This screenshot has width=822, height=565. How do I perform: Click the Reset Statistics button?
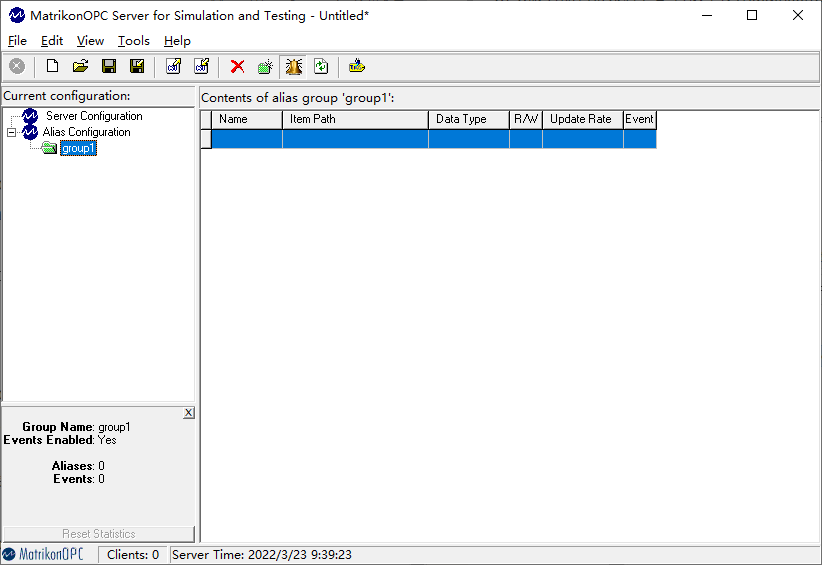coord(99,534)
